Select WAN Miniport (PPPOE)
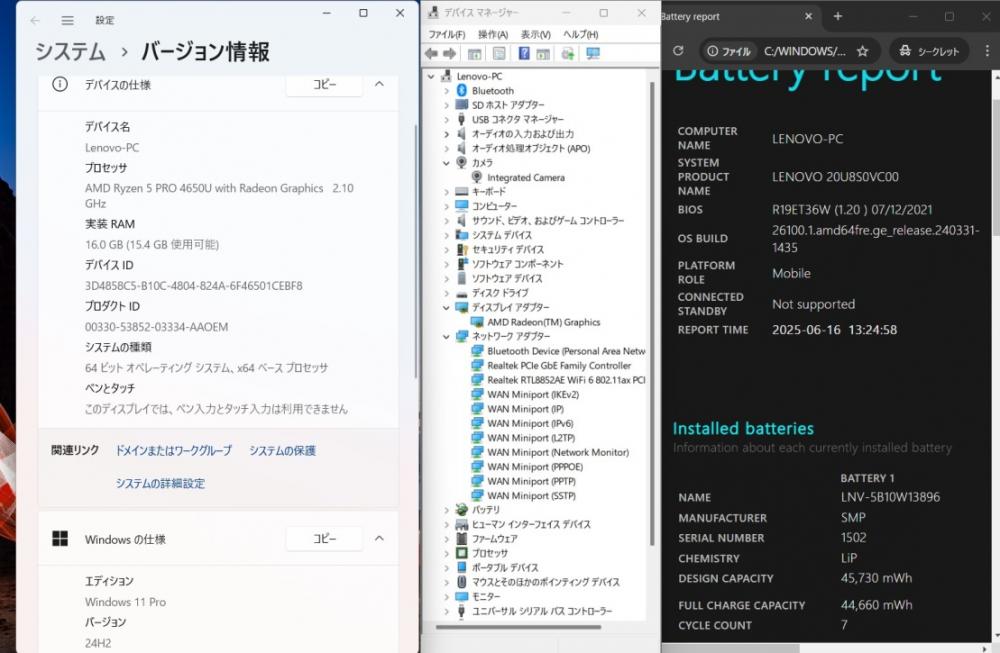 coord(535,467)
